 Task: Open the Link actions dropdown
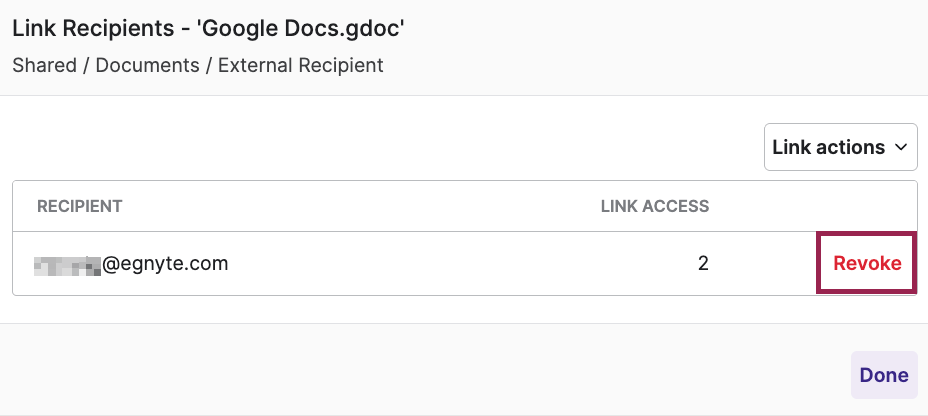(840, 147)
